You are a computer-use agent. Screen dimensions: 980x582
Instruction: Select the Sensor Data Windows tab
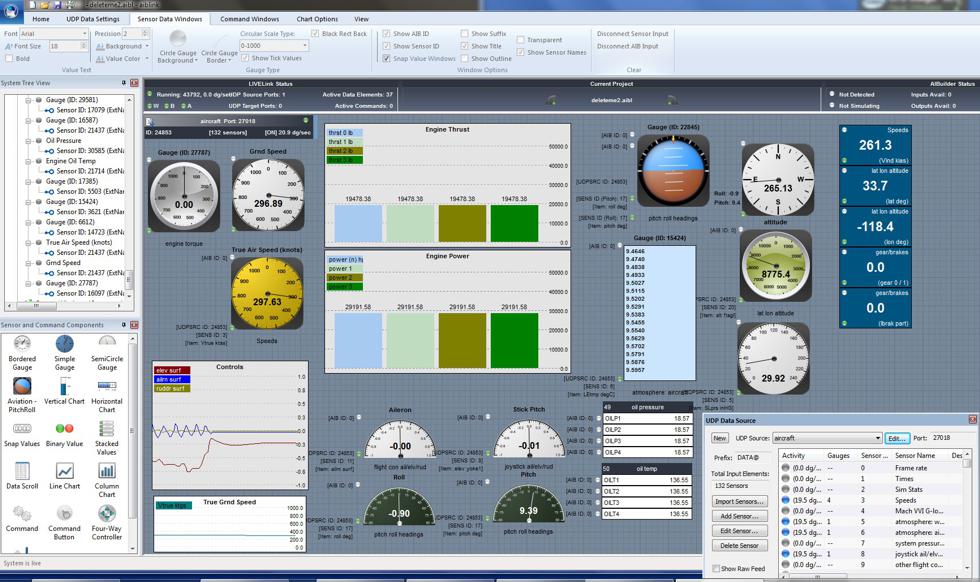(x=169, y=19)
